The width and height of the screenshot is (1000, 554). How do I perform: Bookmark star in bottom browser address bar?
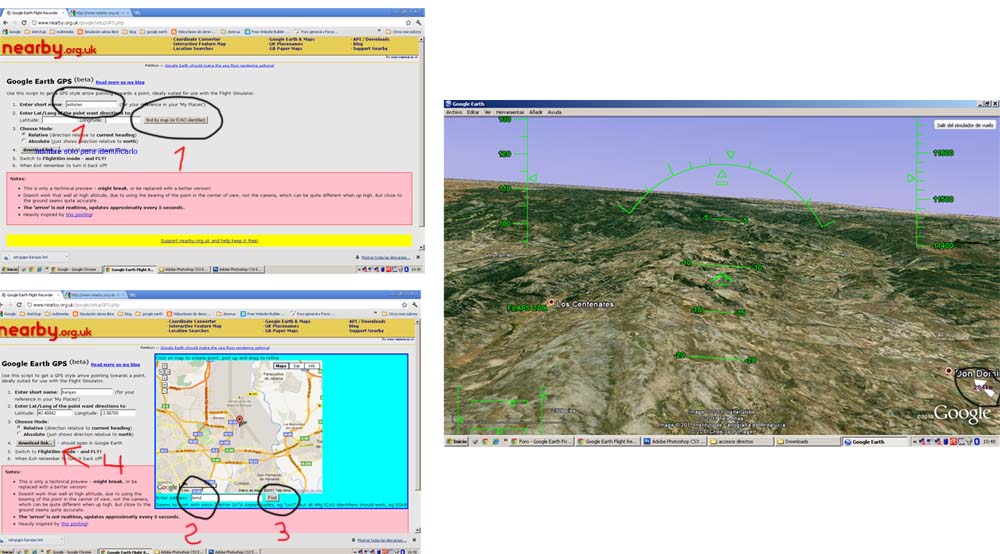point(404,305)
